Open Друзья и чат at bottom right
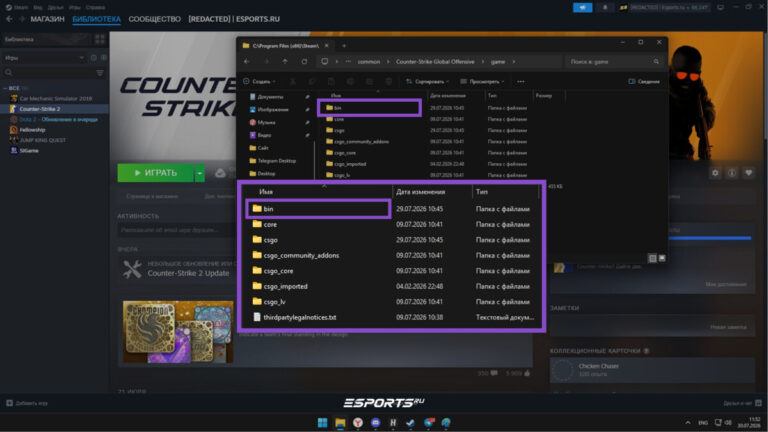 [742, 403]
